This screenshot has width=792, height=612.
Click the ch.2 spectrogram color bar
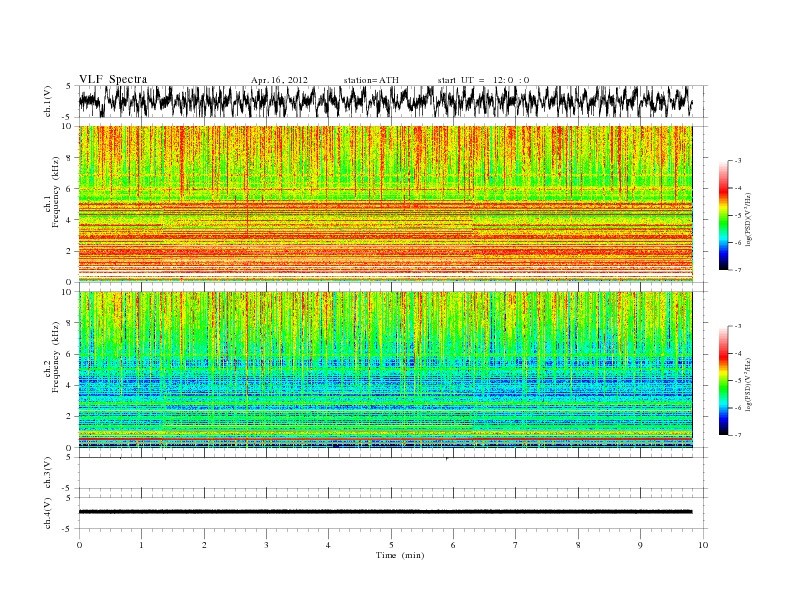coord(724,381)
